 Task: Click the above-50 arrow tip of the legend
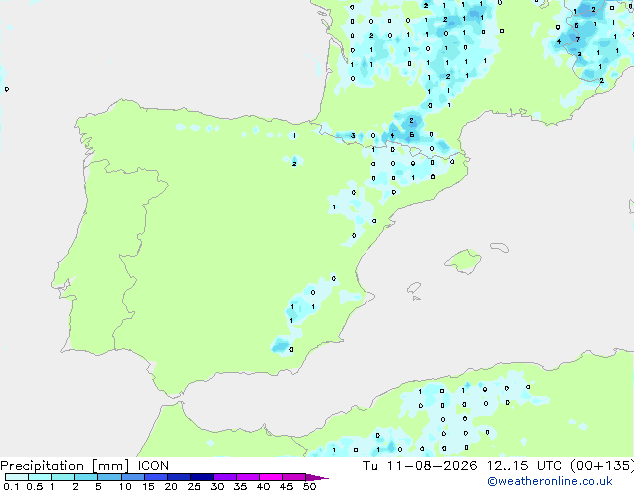pos(317,477)
